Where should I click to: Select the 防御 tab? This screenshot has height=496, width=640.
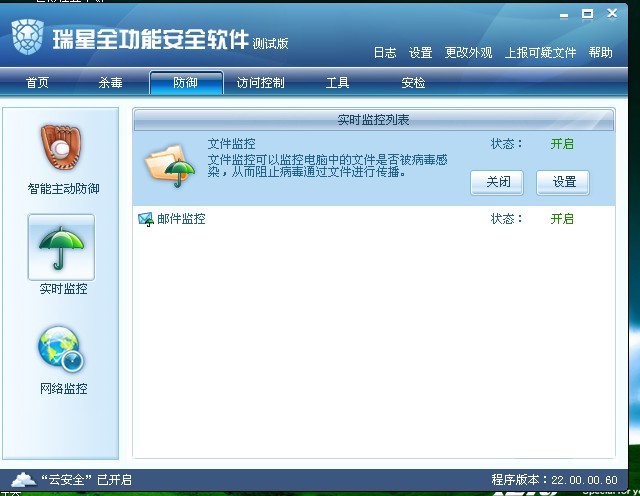pos(186,82)
